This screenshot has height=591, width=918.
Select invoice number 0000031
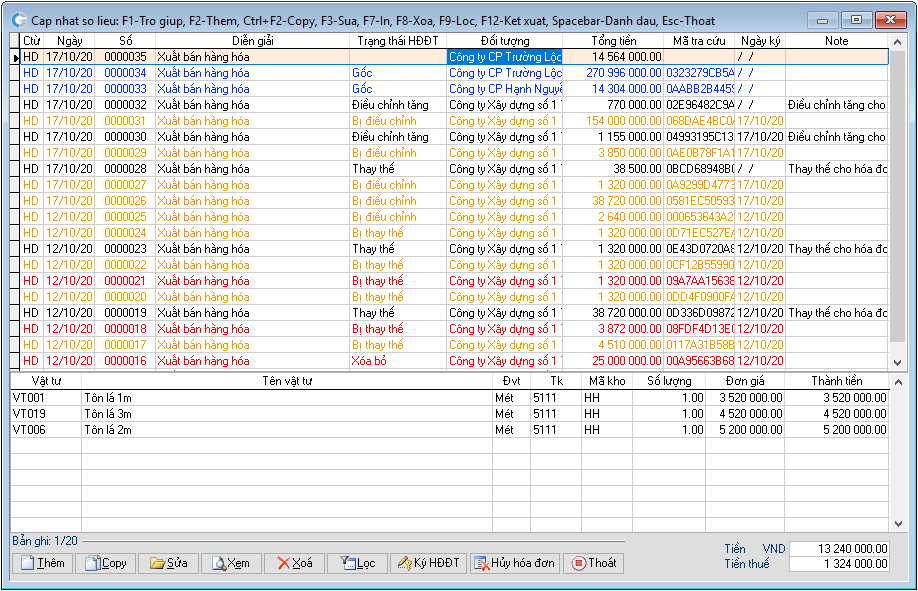click(125, 121)
